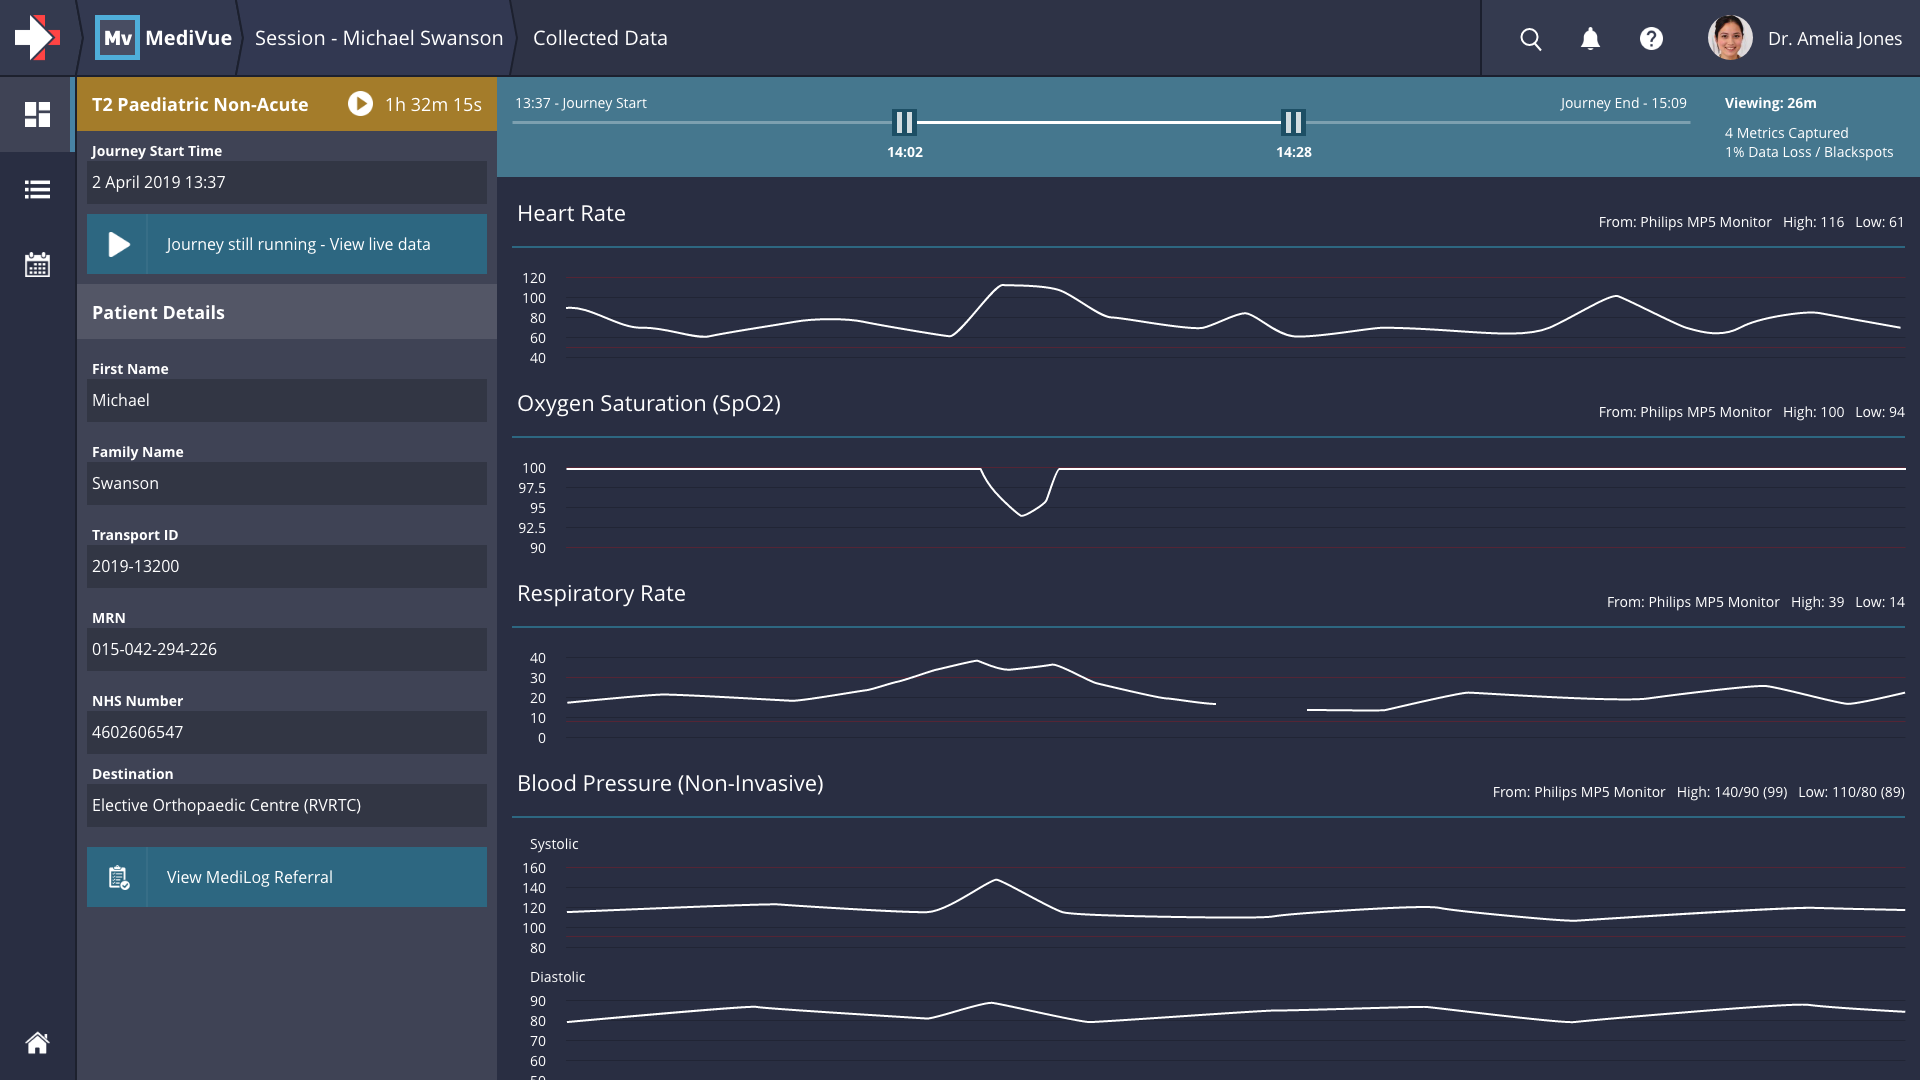Open the dashboard grid view in sidebar

click(x=37, y=115)
